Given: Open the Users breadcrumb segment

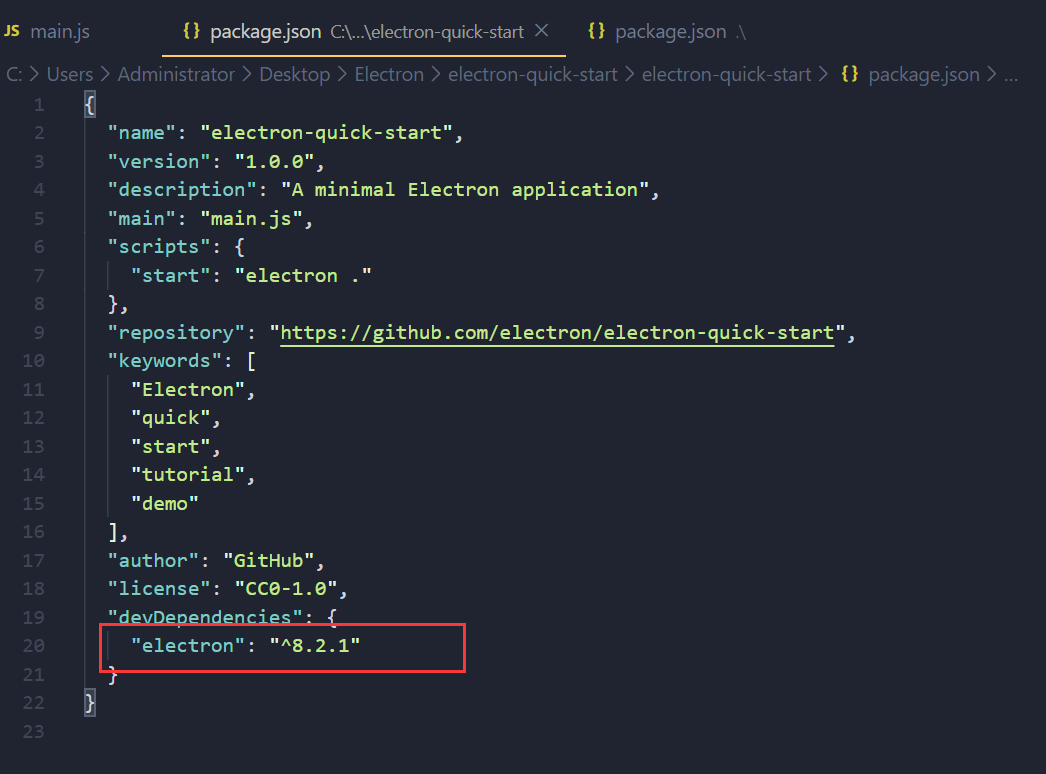Looking at the screenshot, I should tap(70, 74).
